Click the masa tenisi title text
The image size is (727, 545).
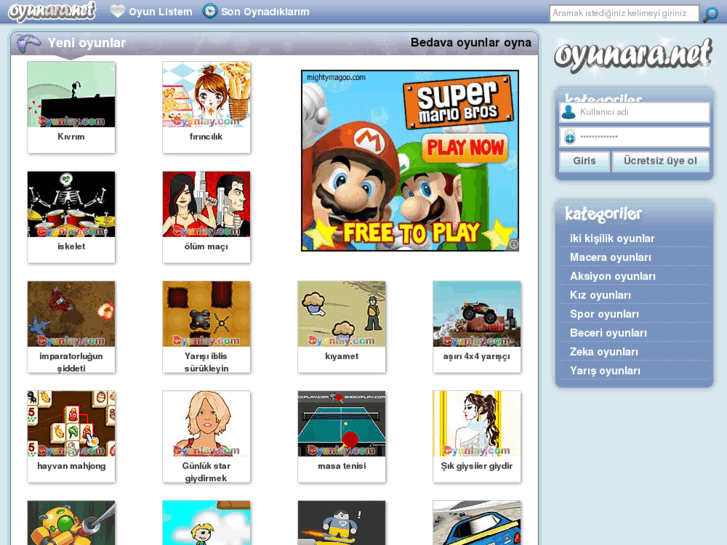tap(342, 466)
